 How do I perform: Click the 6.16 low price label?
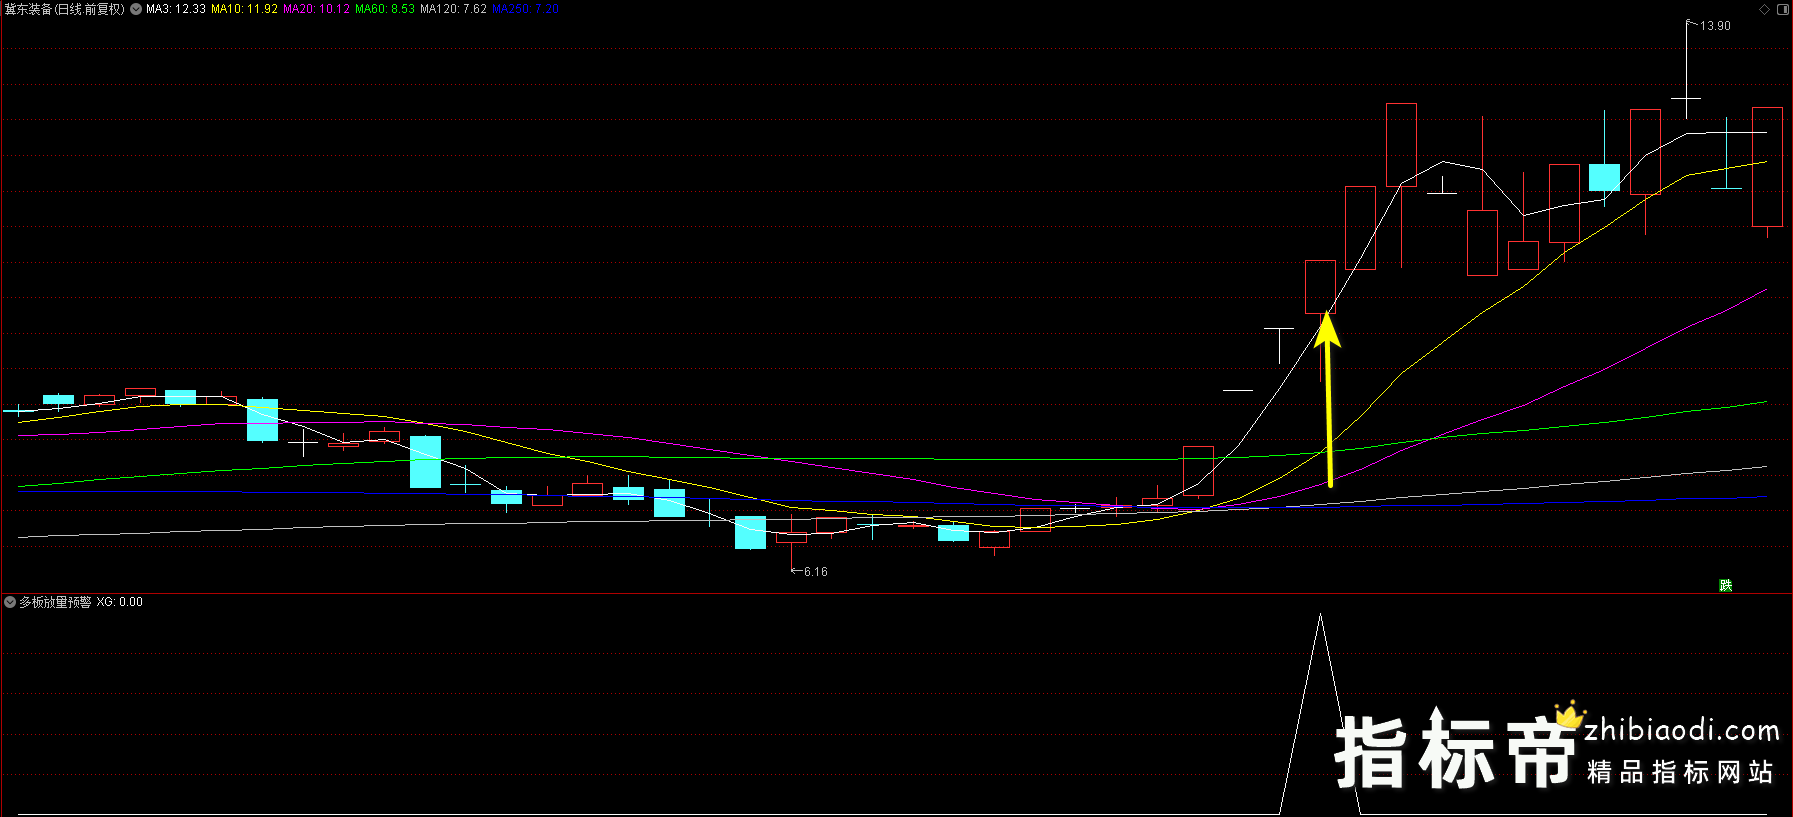pyautogui.click(x=815, y=572)
